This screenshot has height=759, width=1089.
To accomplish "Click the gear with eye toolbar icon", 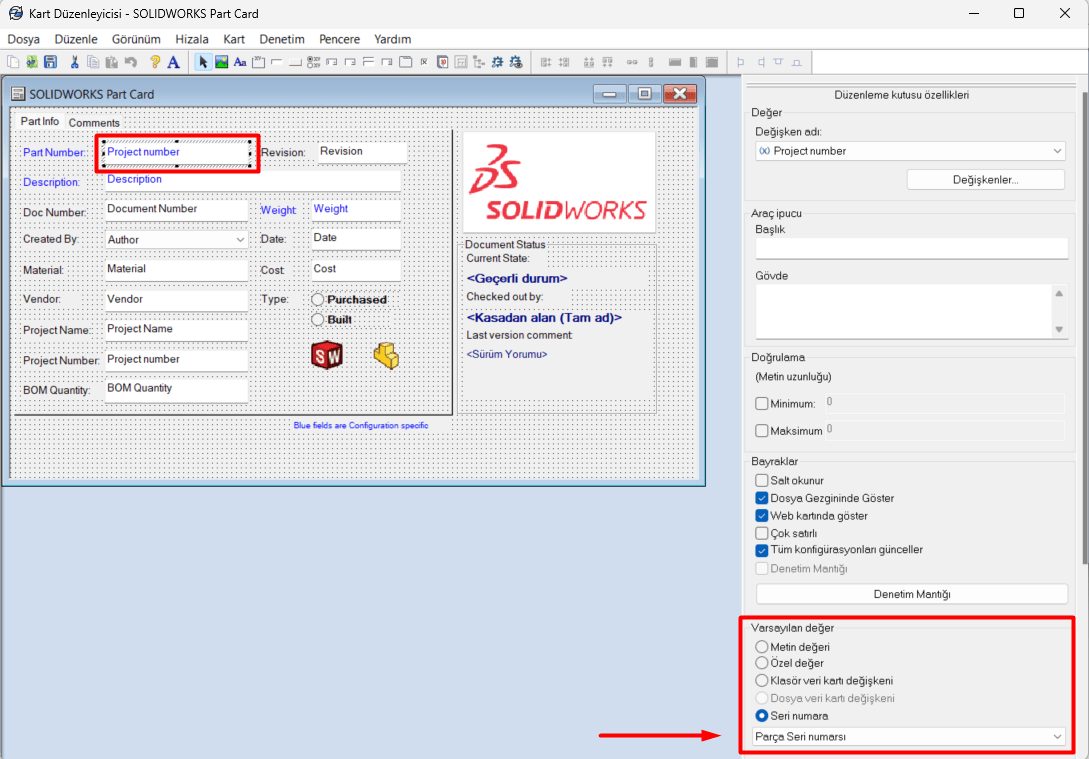I will click(516, 62).
